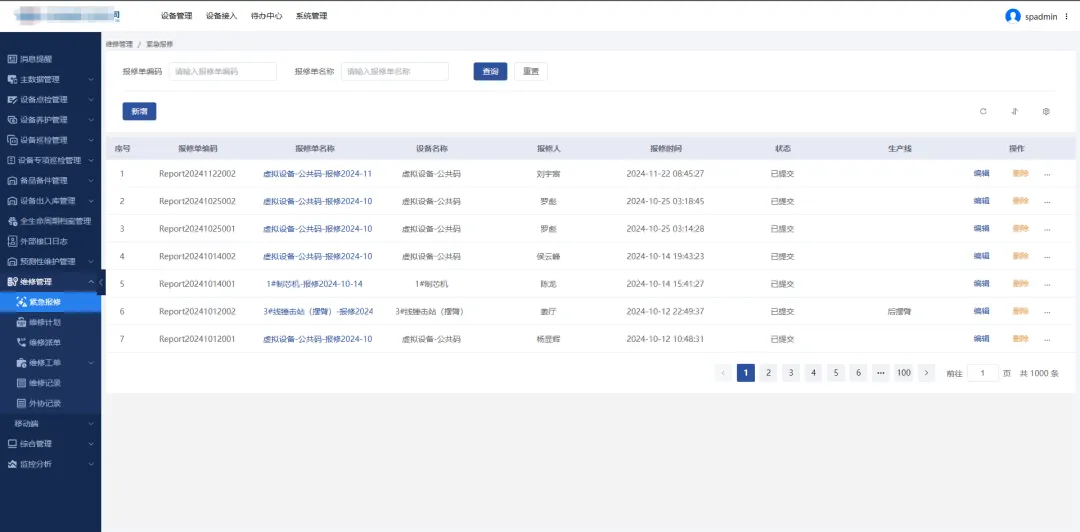This screenshot has height=532, width=1080.
Task: Open the 设备管理 top menu
Action: coord(176,16)
